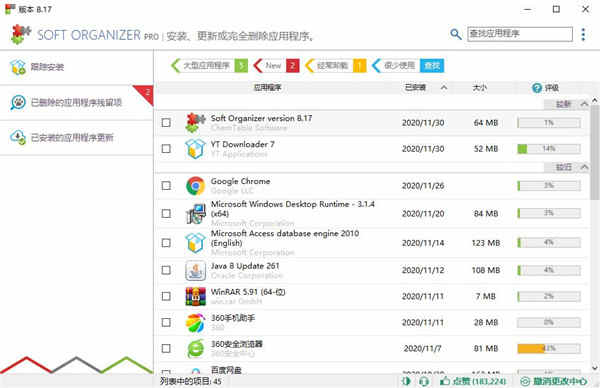Image resolution: width=600 pixels, height=388 pixels.
Task: Toggle the installed date sort arrow
Action: click(443, 88)
